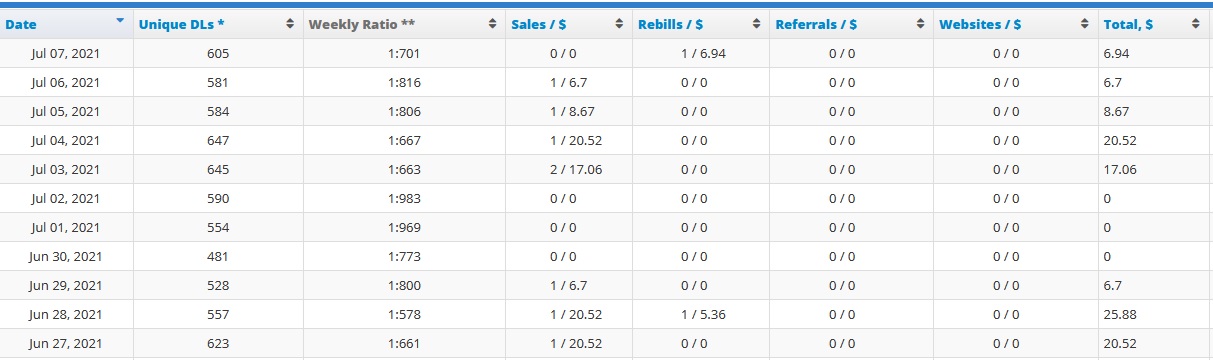1213x360 pixels.
Task: Click the Referrals / $ sort arrows
Action: [x=921, y=24]
